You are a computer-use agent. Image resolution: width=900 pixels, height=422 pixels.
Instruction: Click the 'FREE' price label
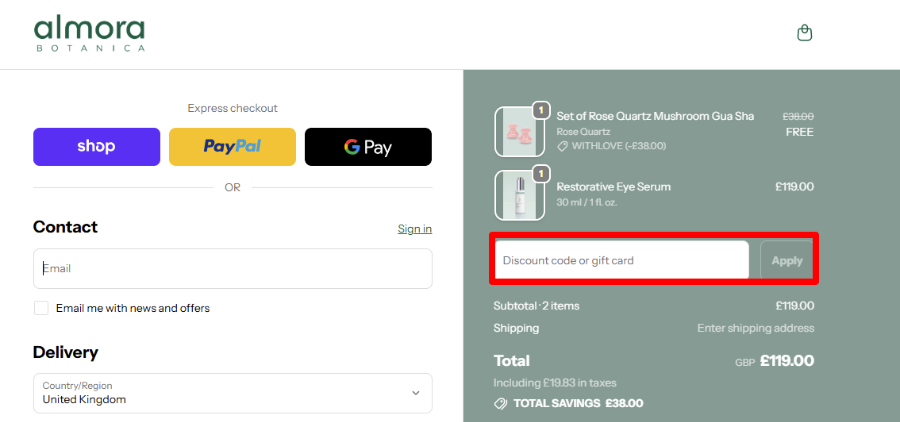click(800, 132)
